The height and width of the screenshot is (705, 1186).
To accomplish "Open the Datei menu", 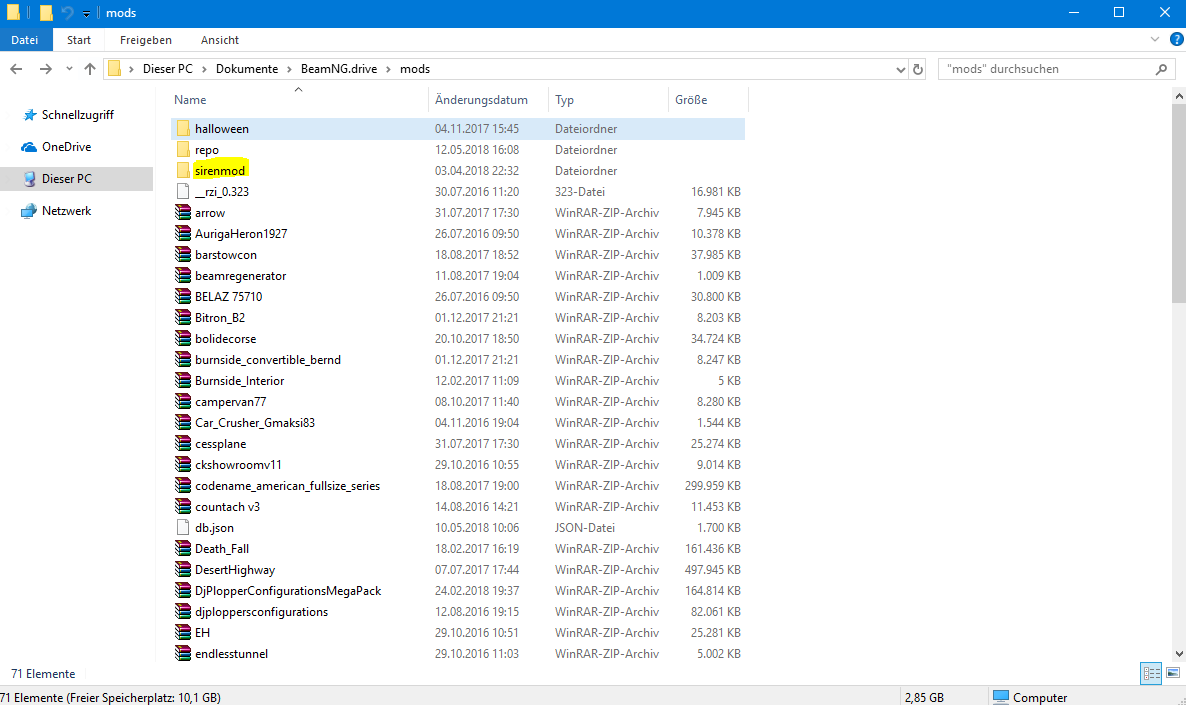I will click(25, 40).
